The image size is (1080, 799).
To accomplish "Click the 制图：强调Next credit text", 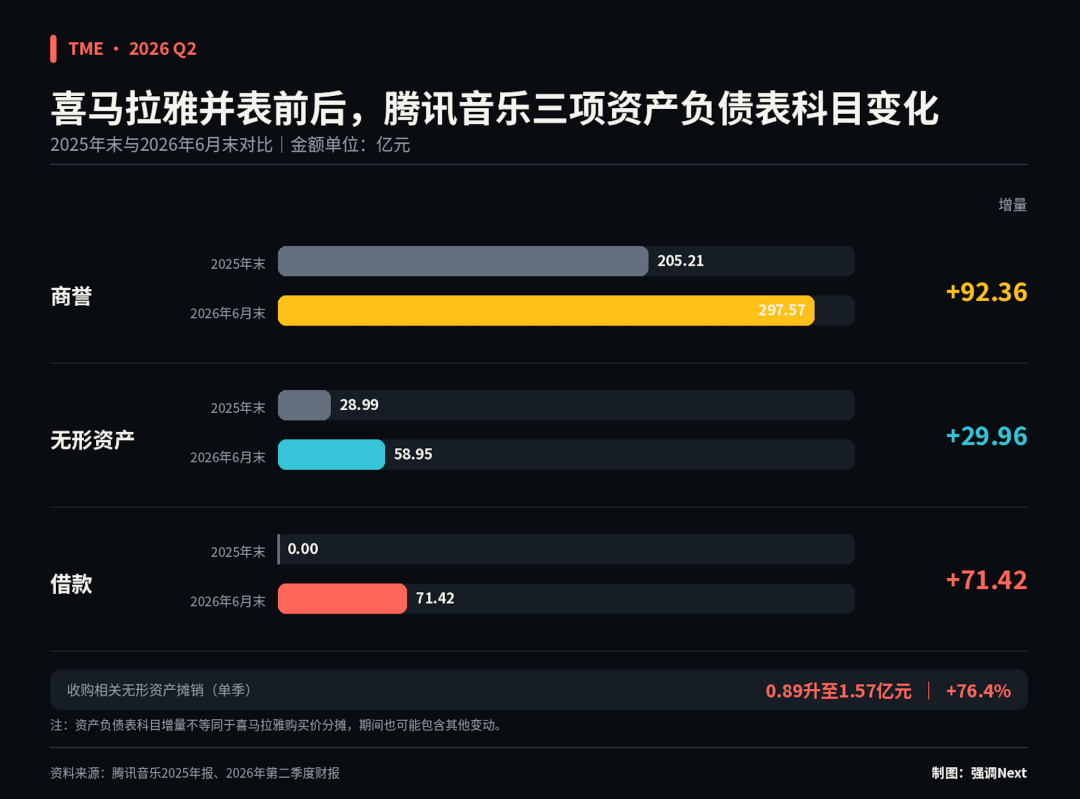I will point(979,773).
